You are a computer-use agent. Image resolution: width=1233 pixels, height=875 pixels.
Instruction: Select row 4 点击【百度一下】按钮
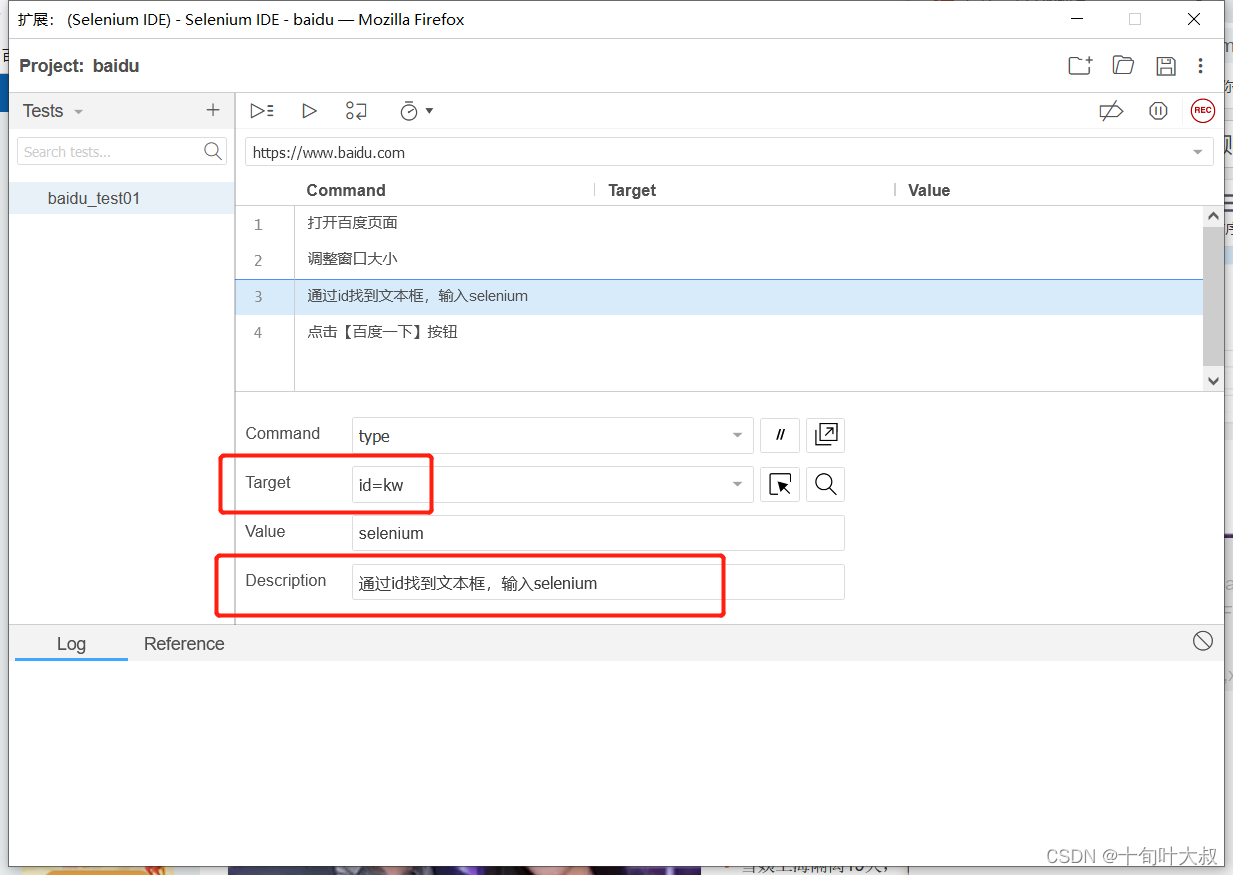point(719,332)
